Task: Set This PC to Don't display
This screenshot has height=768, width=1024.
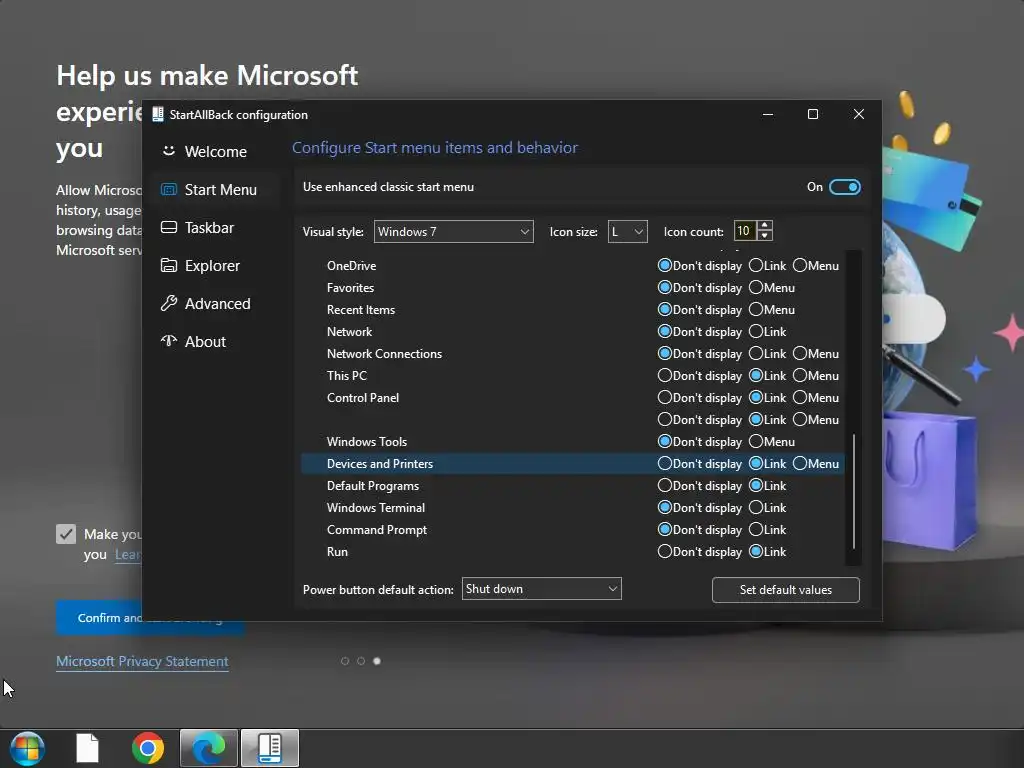Action: coord(699,376)
